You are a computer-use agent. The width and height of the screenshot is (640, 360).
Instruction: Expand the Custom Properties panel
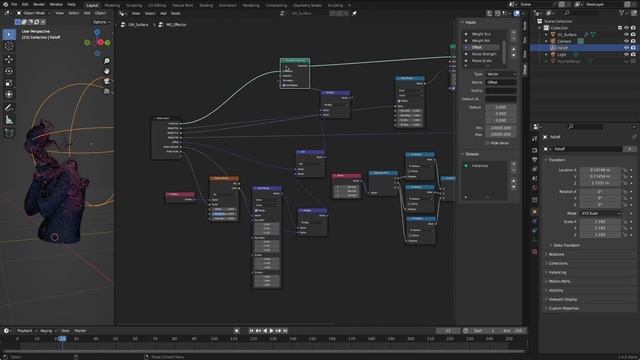click(x=563, y=308)
